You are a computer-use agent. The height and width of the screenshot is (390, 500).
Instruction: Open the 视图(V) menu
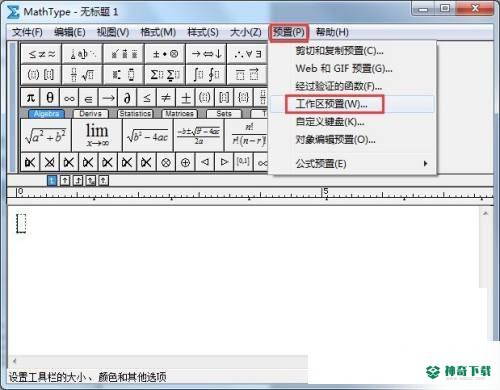click(113, 32)
